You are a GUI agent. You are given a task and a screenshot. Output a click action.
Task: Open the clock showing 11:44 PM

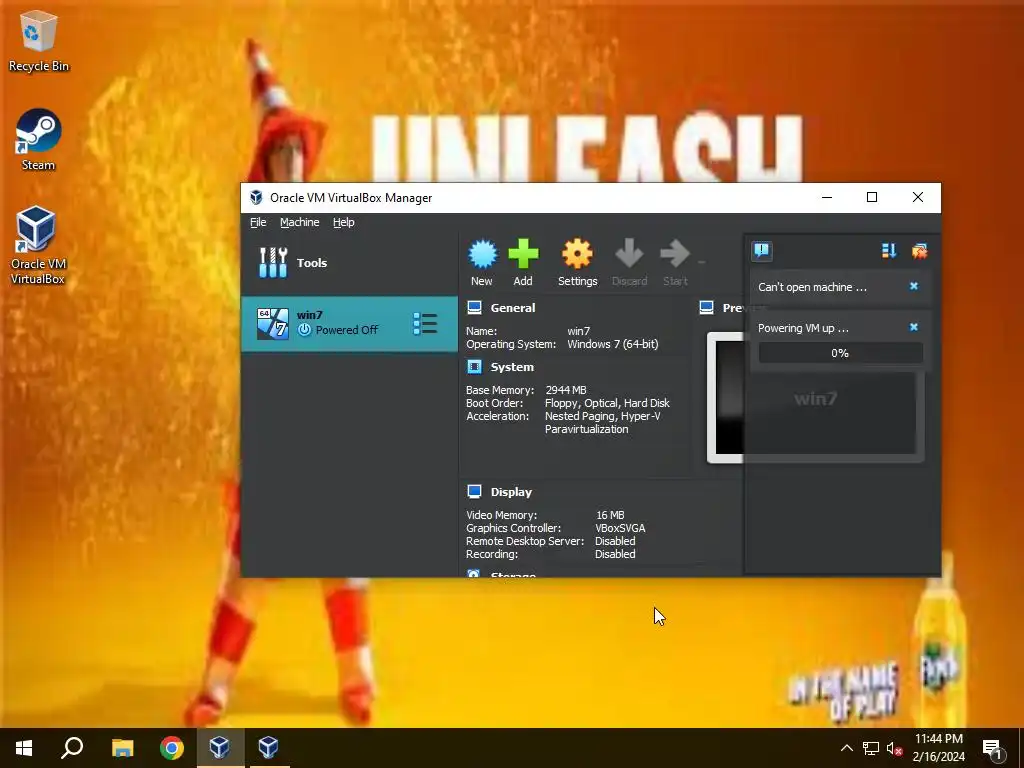[x=938, y=748]
